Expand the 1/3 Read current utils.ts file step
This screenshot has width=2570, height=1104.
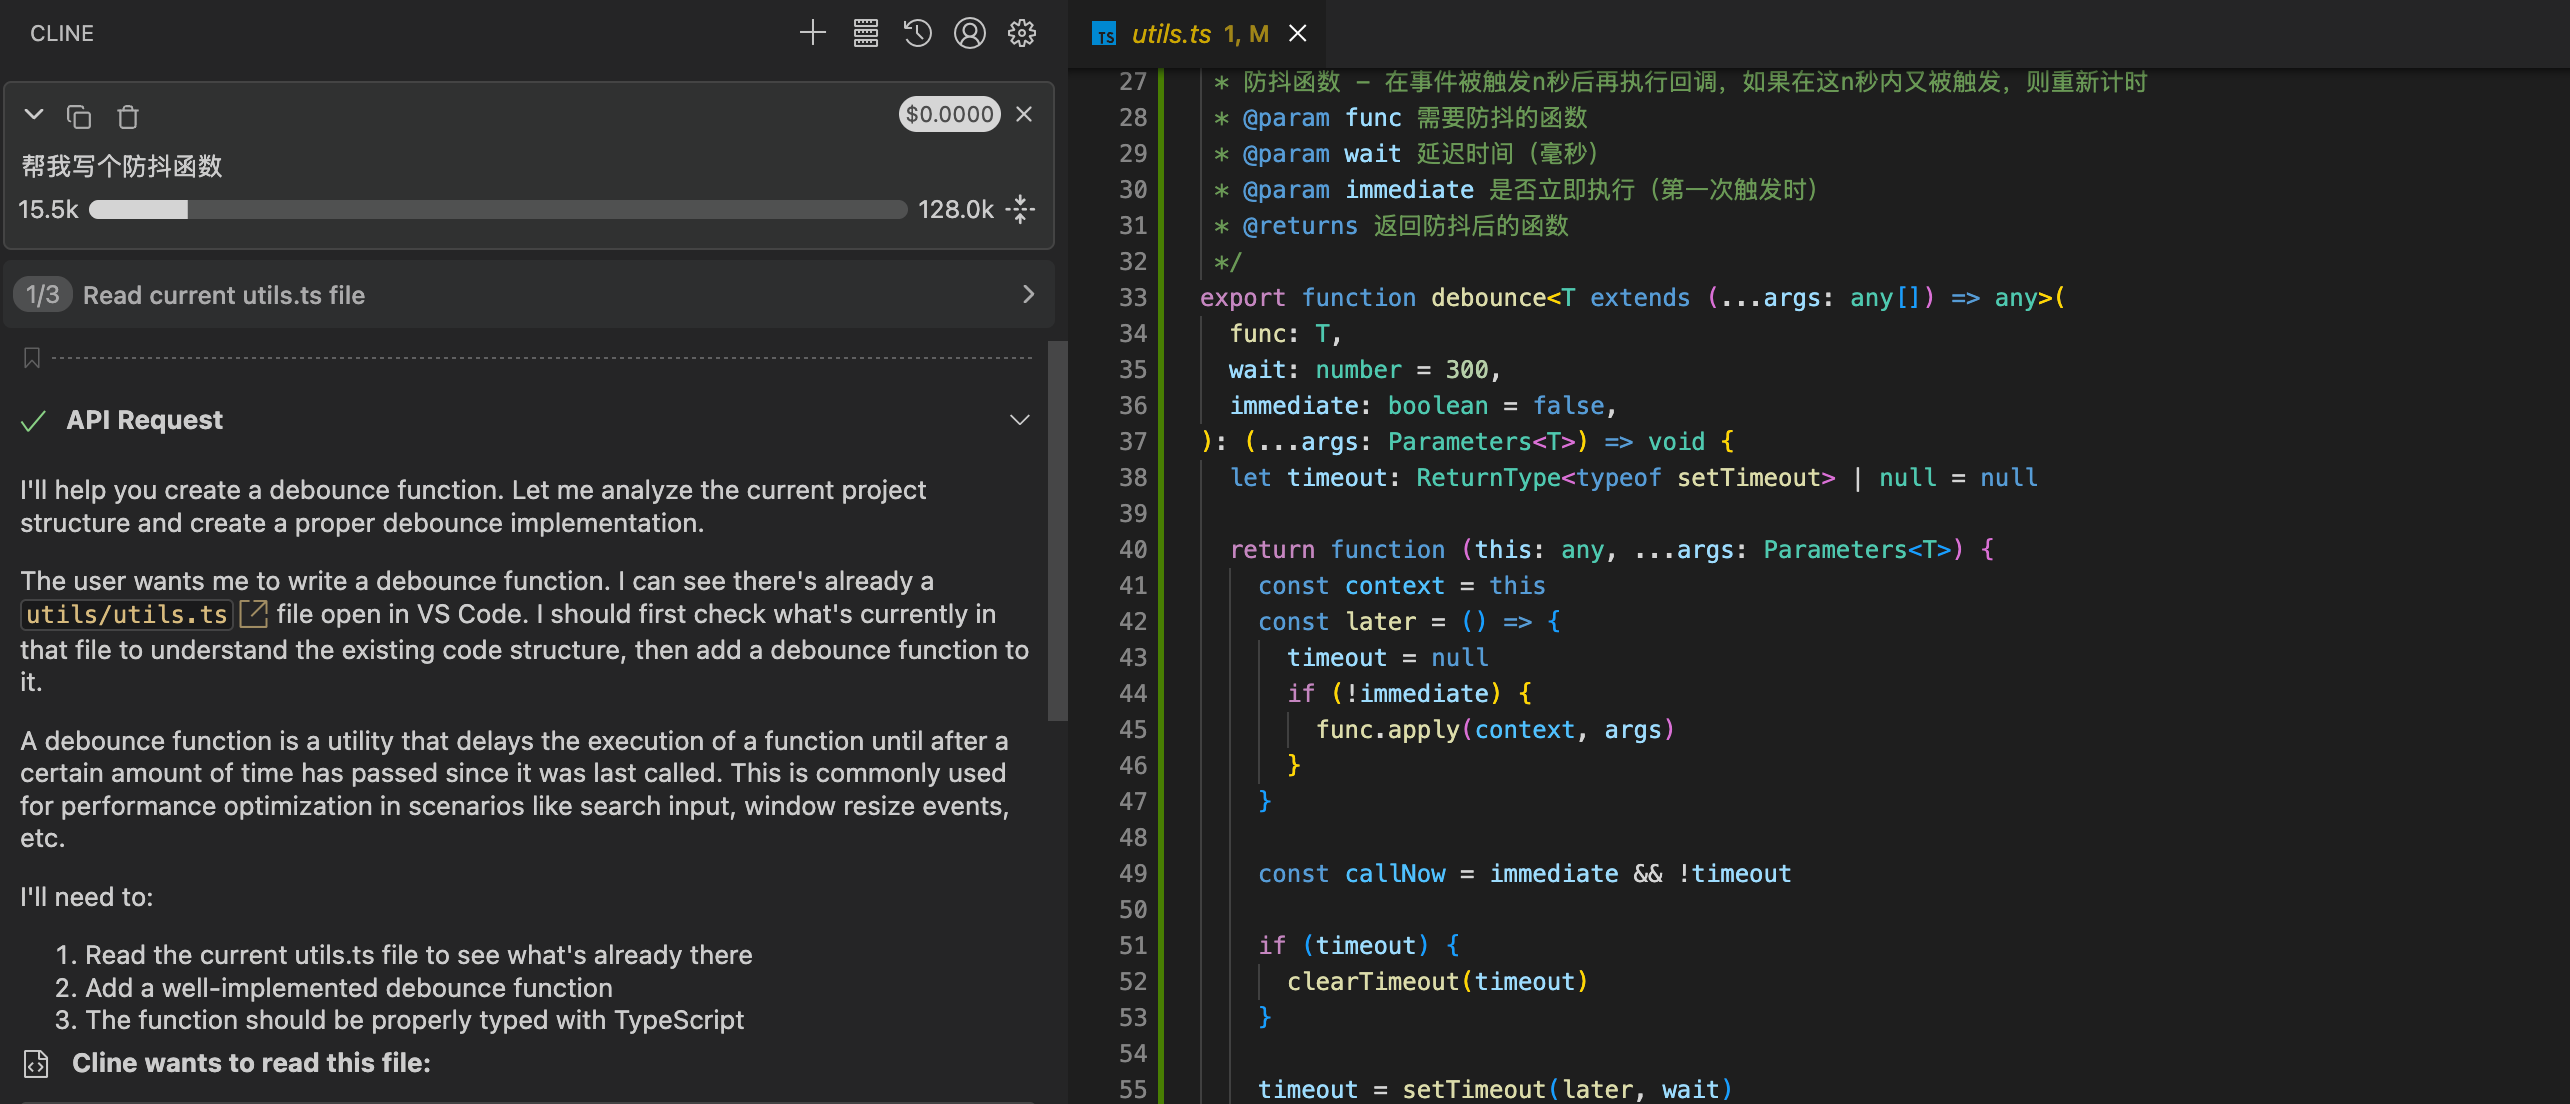(1028, 294)
